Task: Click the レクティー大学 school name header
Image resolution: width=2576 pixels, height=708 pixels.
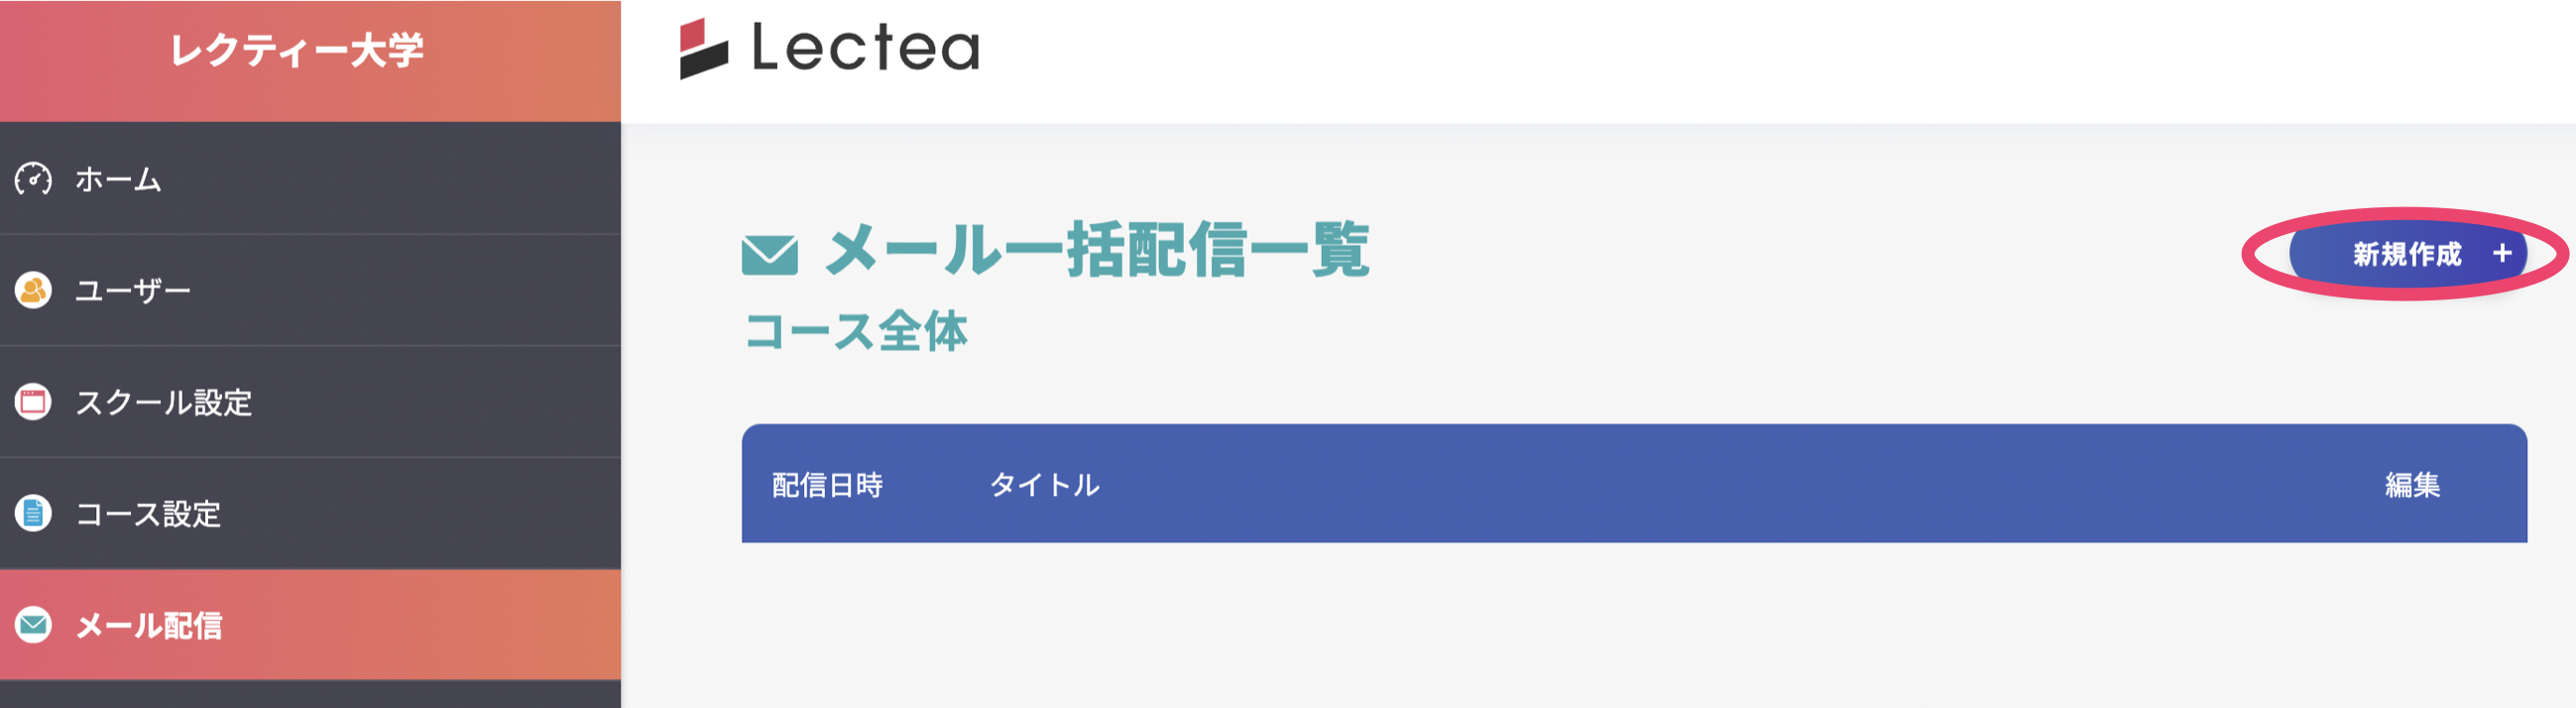Action: [297, 50]
